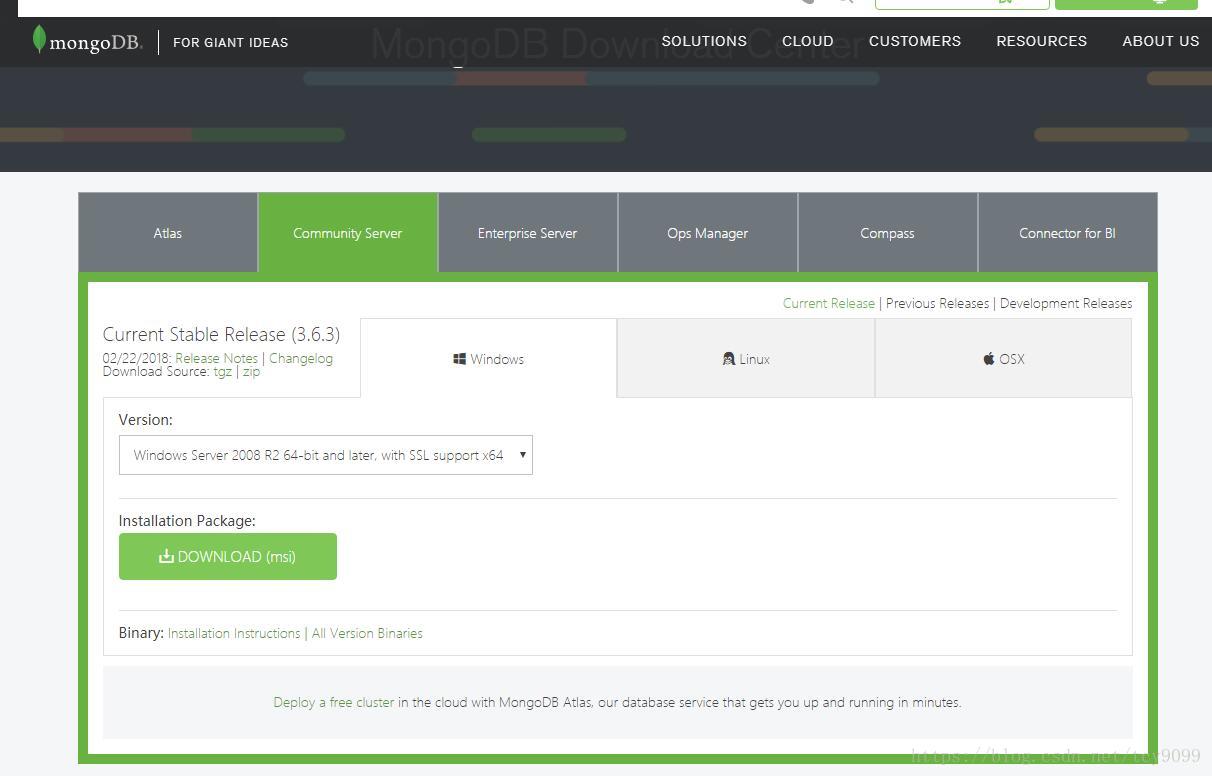The width and height of the screenshot is (1212, 776).
Task: Click the 'Installation Package:' label
Action: tap(187, 521)
